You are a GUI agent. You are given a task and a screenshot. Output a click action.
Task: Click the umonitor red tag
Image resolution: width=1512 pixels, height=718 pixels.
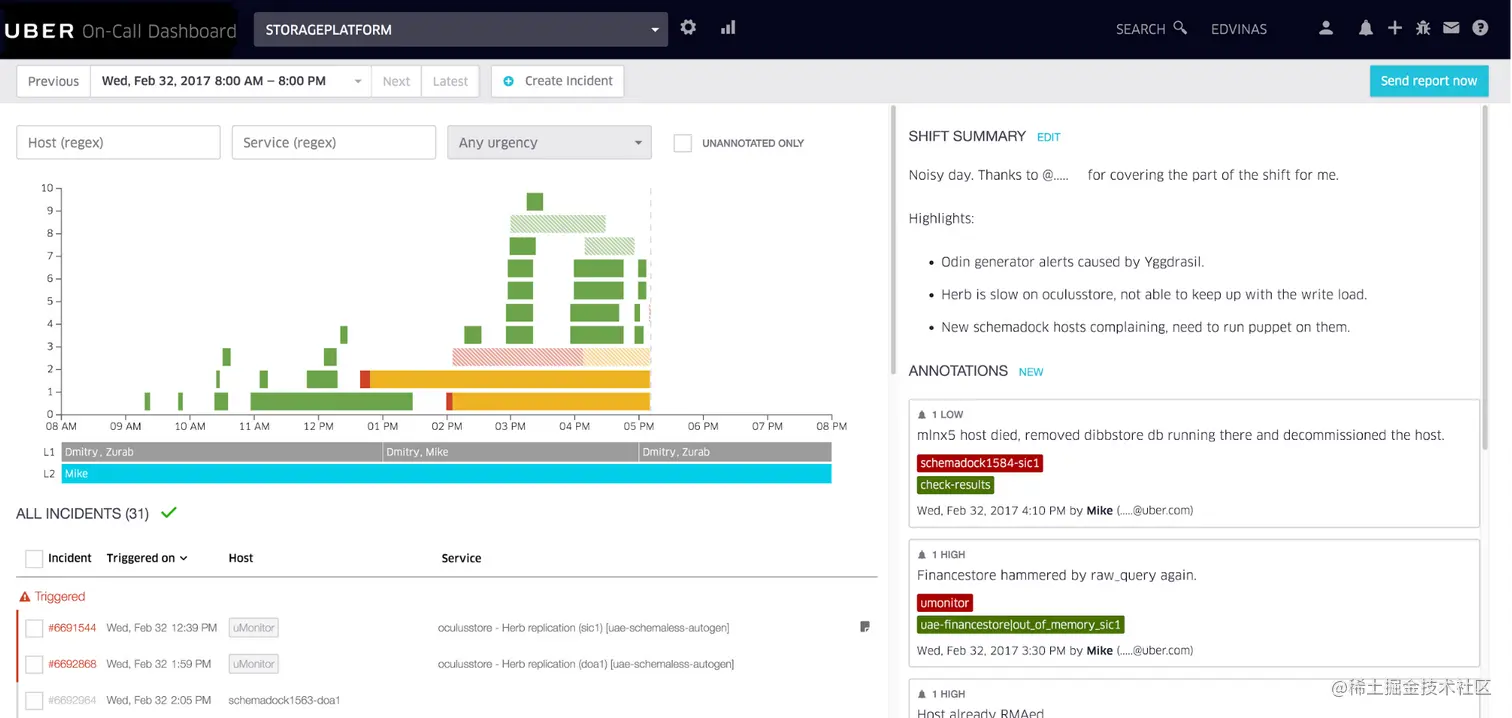(x=945, y=603)
